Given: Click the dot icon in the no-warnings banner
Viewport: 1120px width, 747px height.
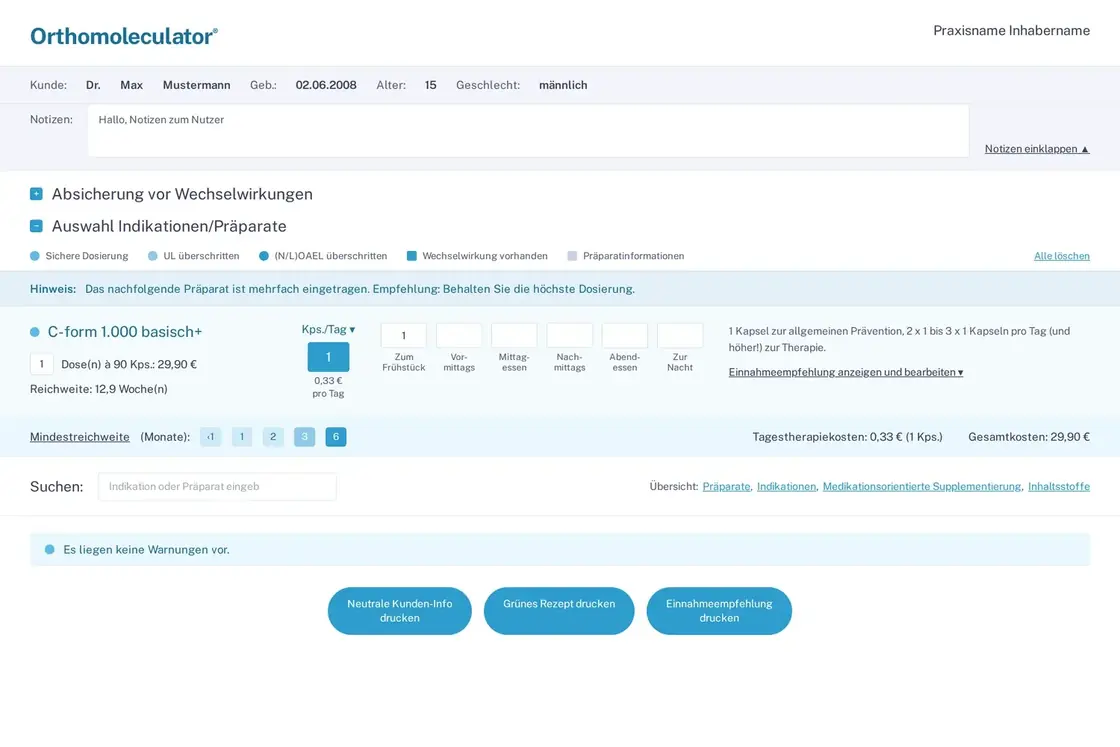Looking at the screenshot, I should coord(49,549).
